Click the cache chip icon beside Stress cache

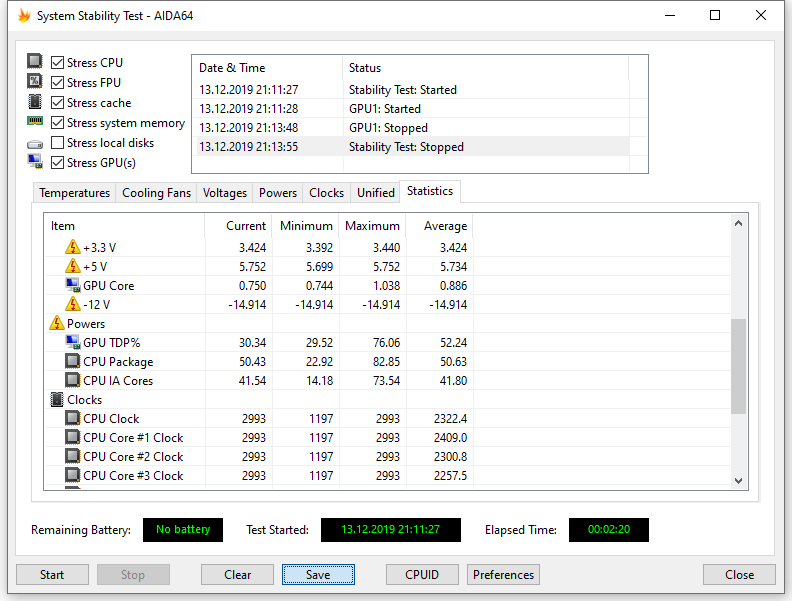35,102
